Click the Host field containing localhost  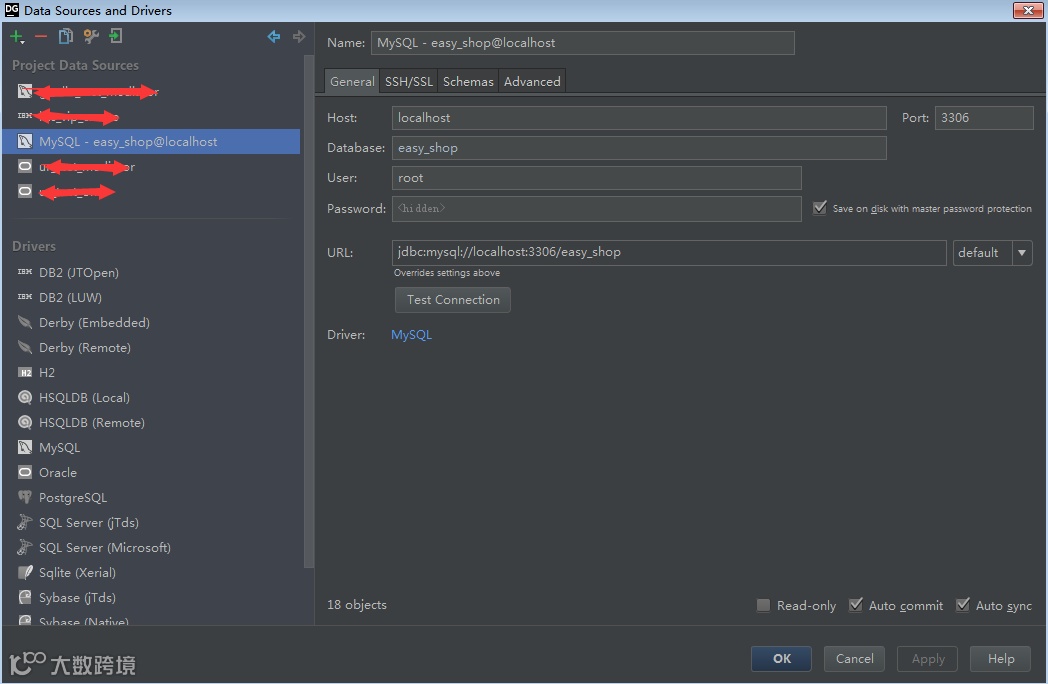(x=639, y=118)
